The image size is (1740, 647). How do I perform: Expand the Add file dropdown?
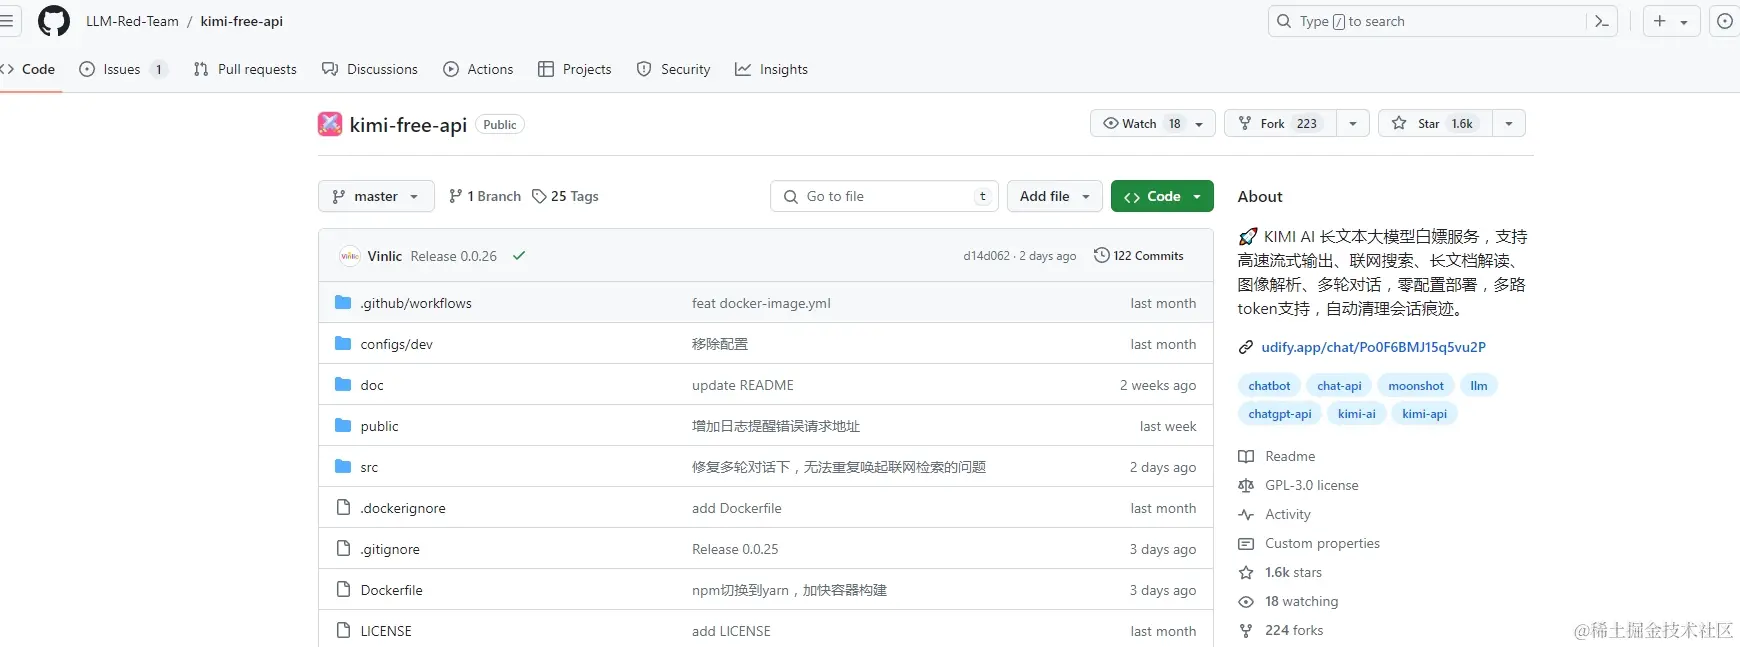[1055, 196]
